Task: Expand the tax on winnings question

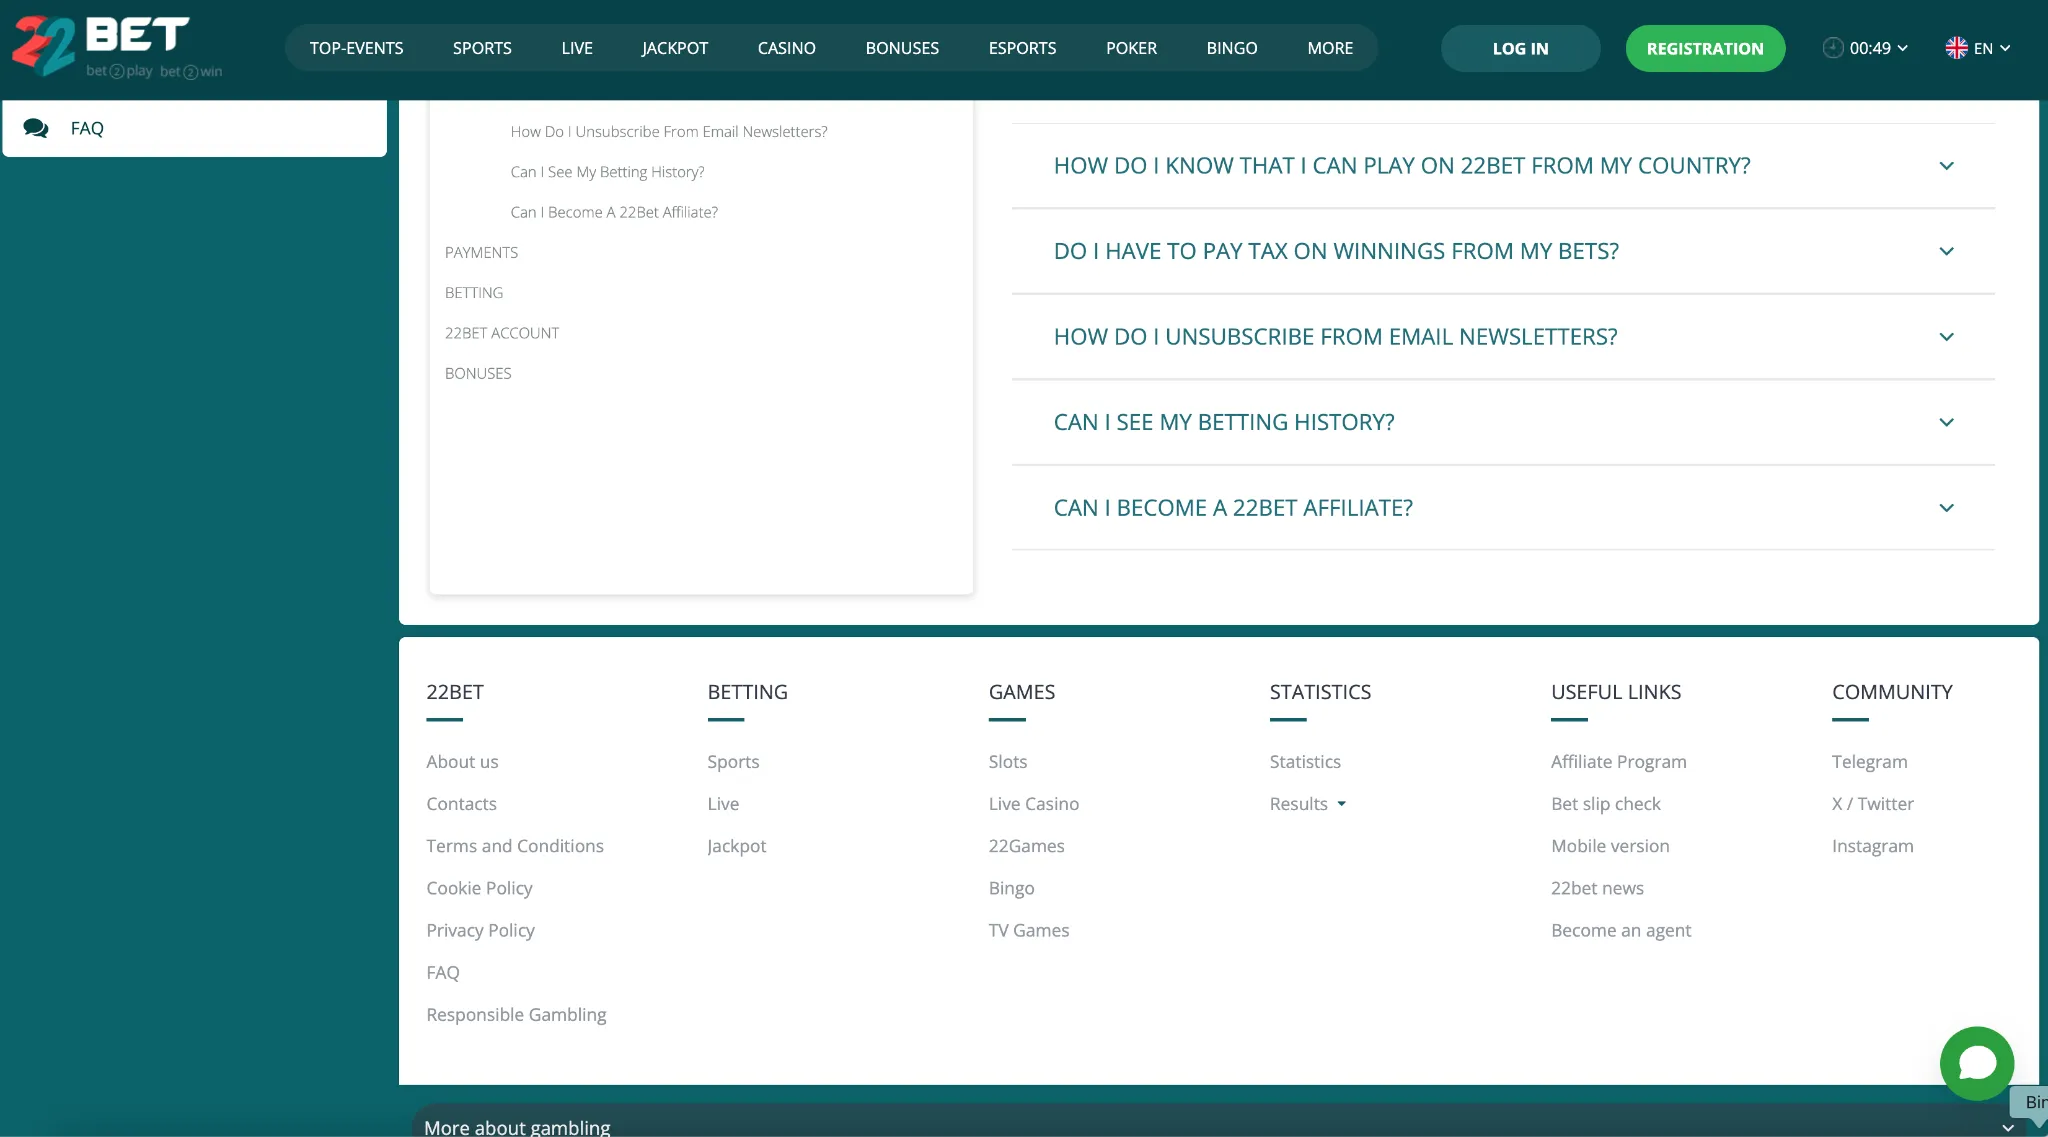Action: tap(1503, 251)
